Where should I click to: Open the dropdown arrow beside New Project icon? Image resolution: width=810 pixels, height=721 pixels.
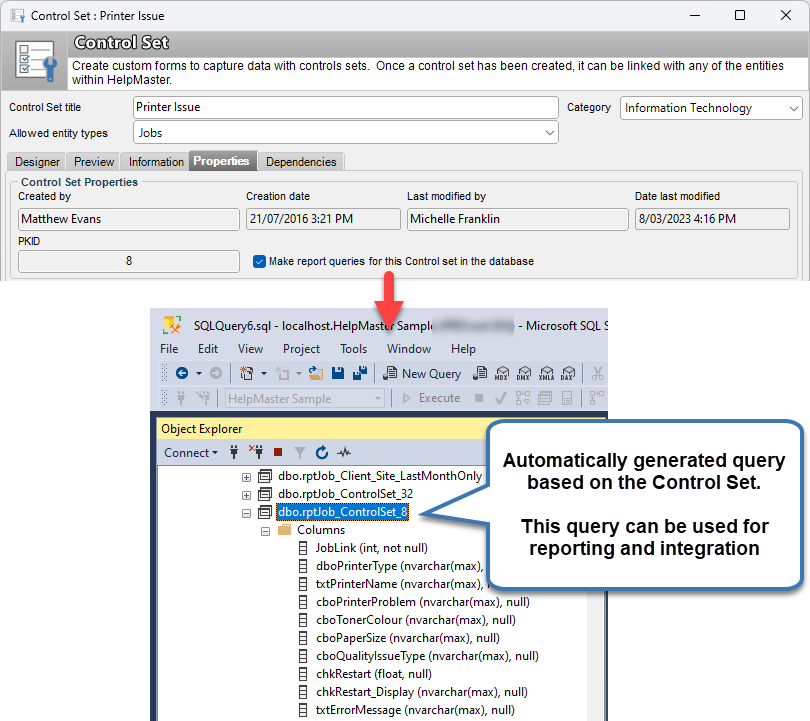pyautogui.click(x=263, y=373)
